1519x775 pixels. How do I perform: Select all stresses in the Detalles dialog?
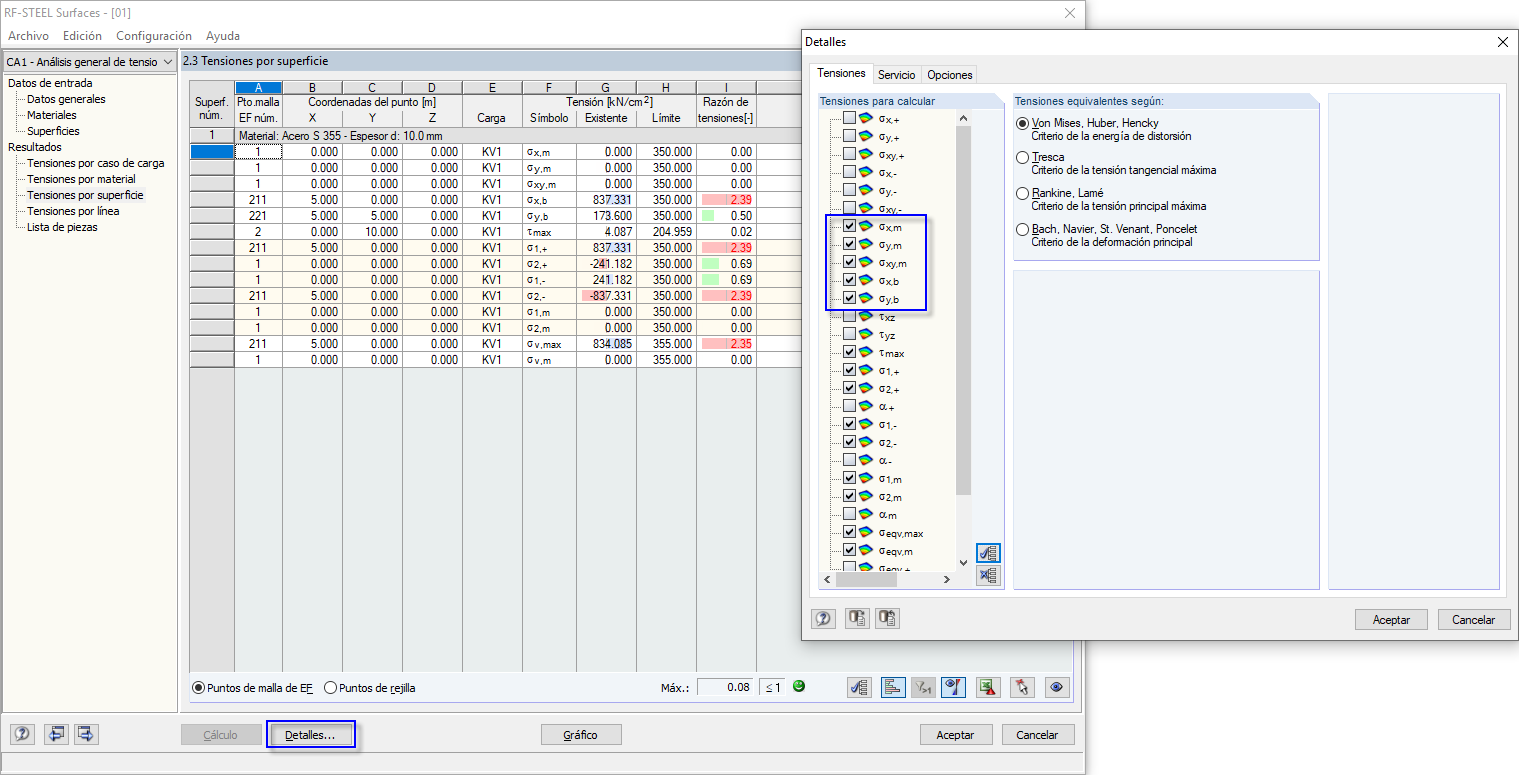click(989, 553)
